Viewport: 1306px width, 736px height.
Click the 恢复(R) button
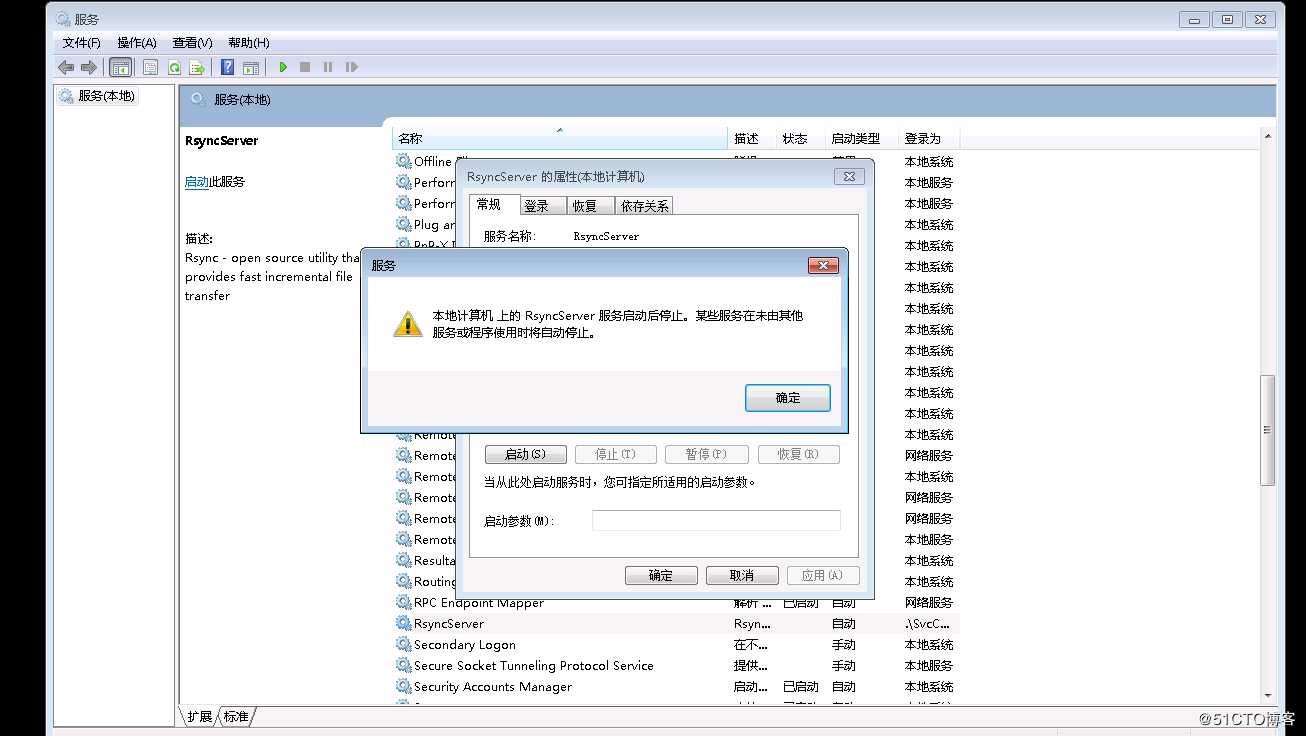(x=798, y=454)
